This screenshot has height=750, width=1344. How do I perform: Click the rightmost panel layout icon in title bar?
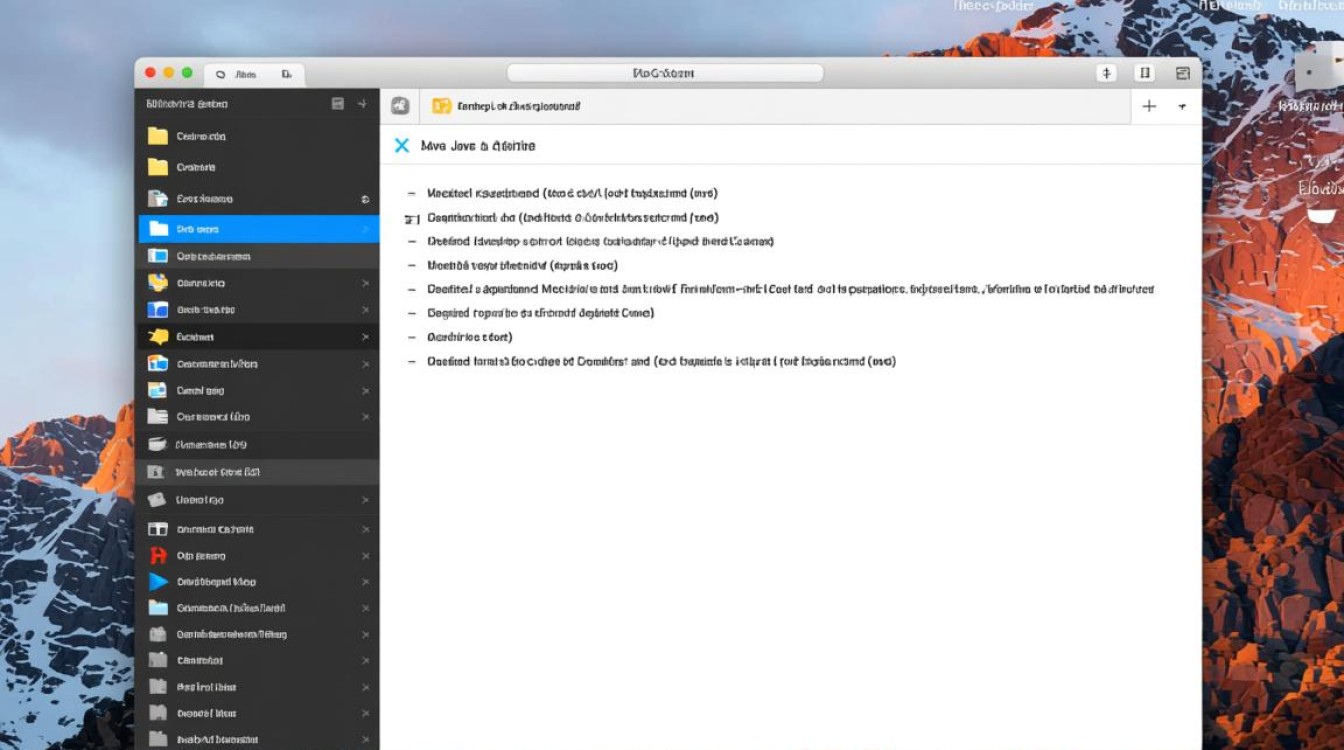point(1183,73)
